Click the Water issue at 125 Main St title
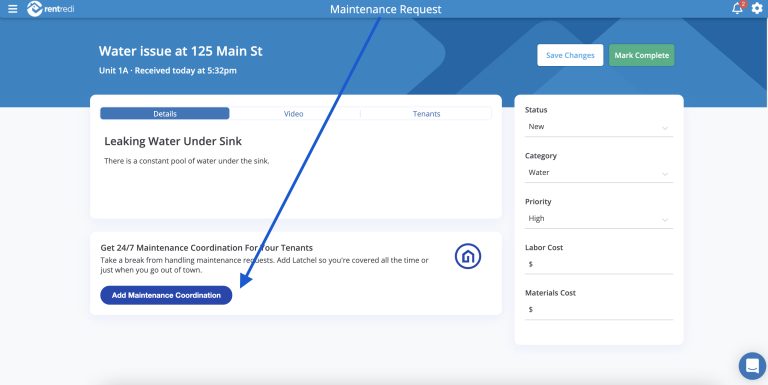 point(181,51)
